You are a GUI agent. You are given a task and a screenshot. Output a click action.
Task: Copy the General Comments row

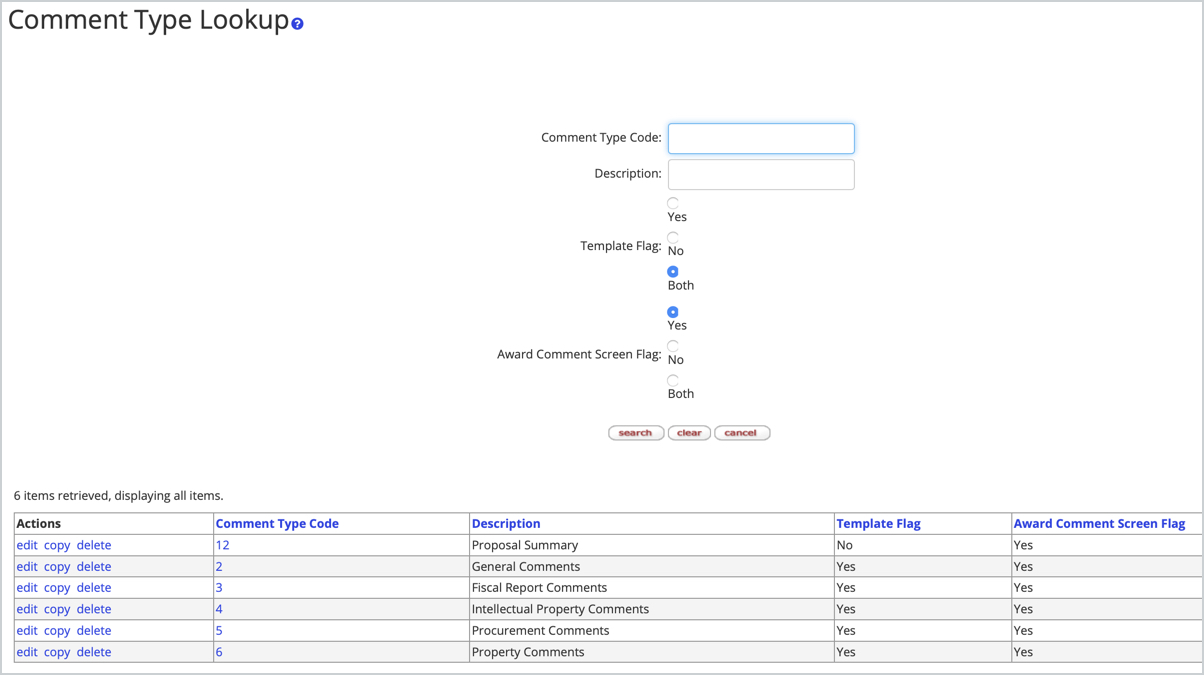(57, 566)
